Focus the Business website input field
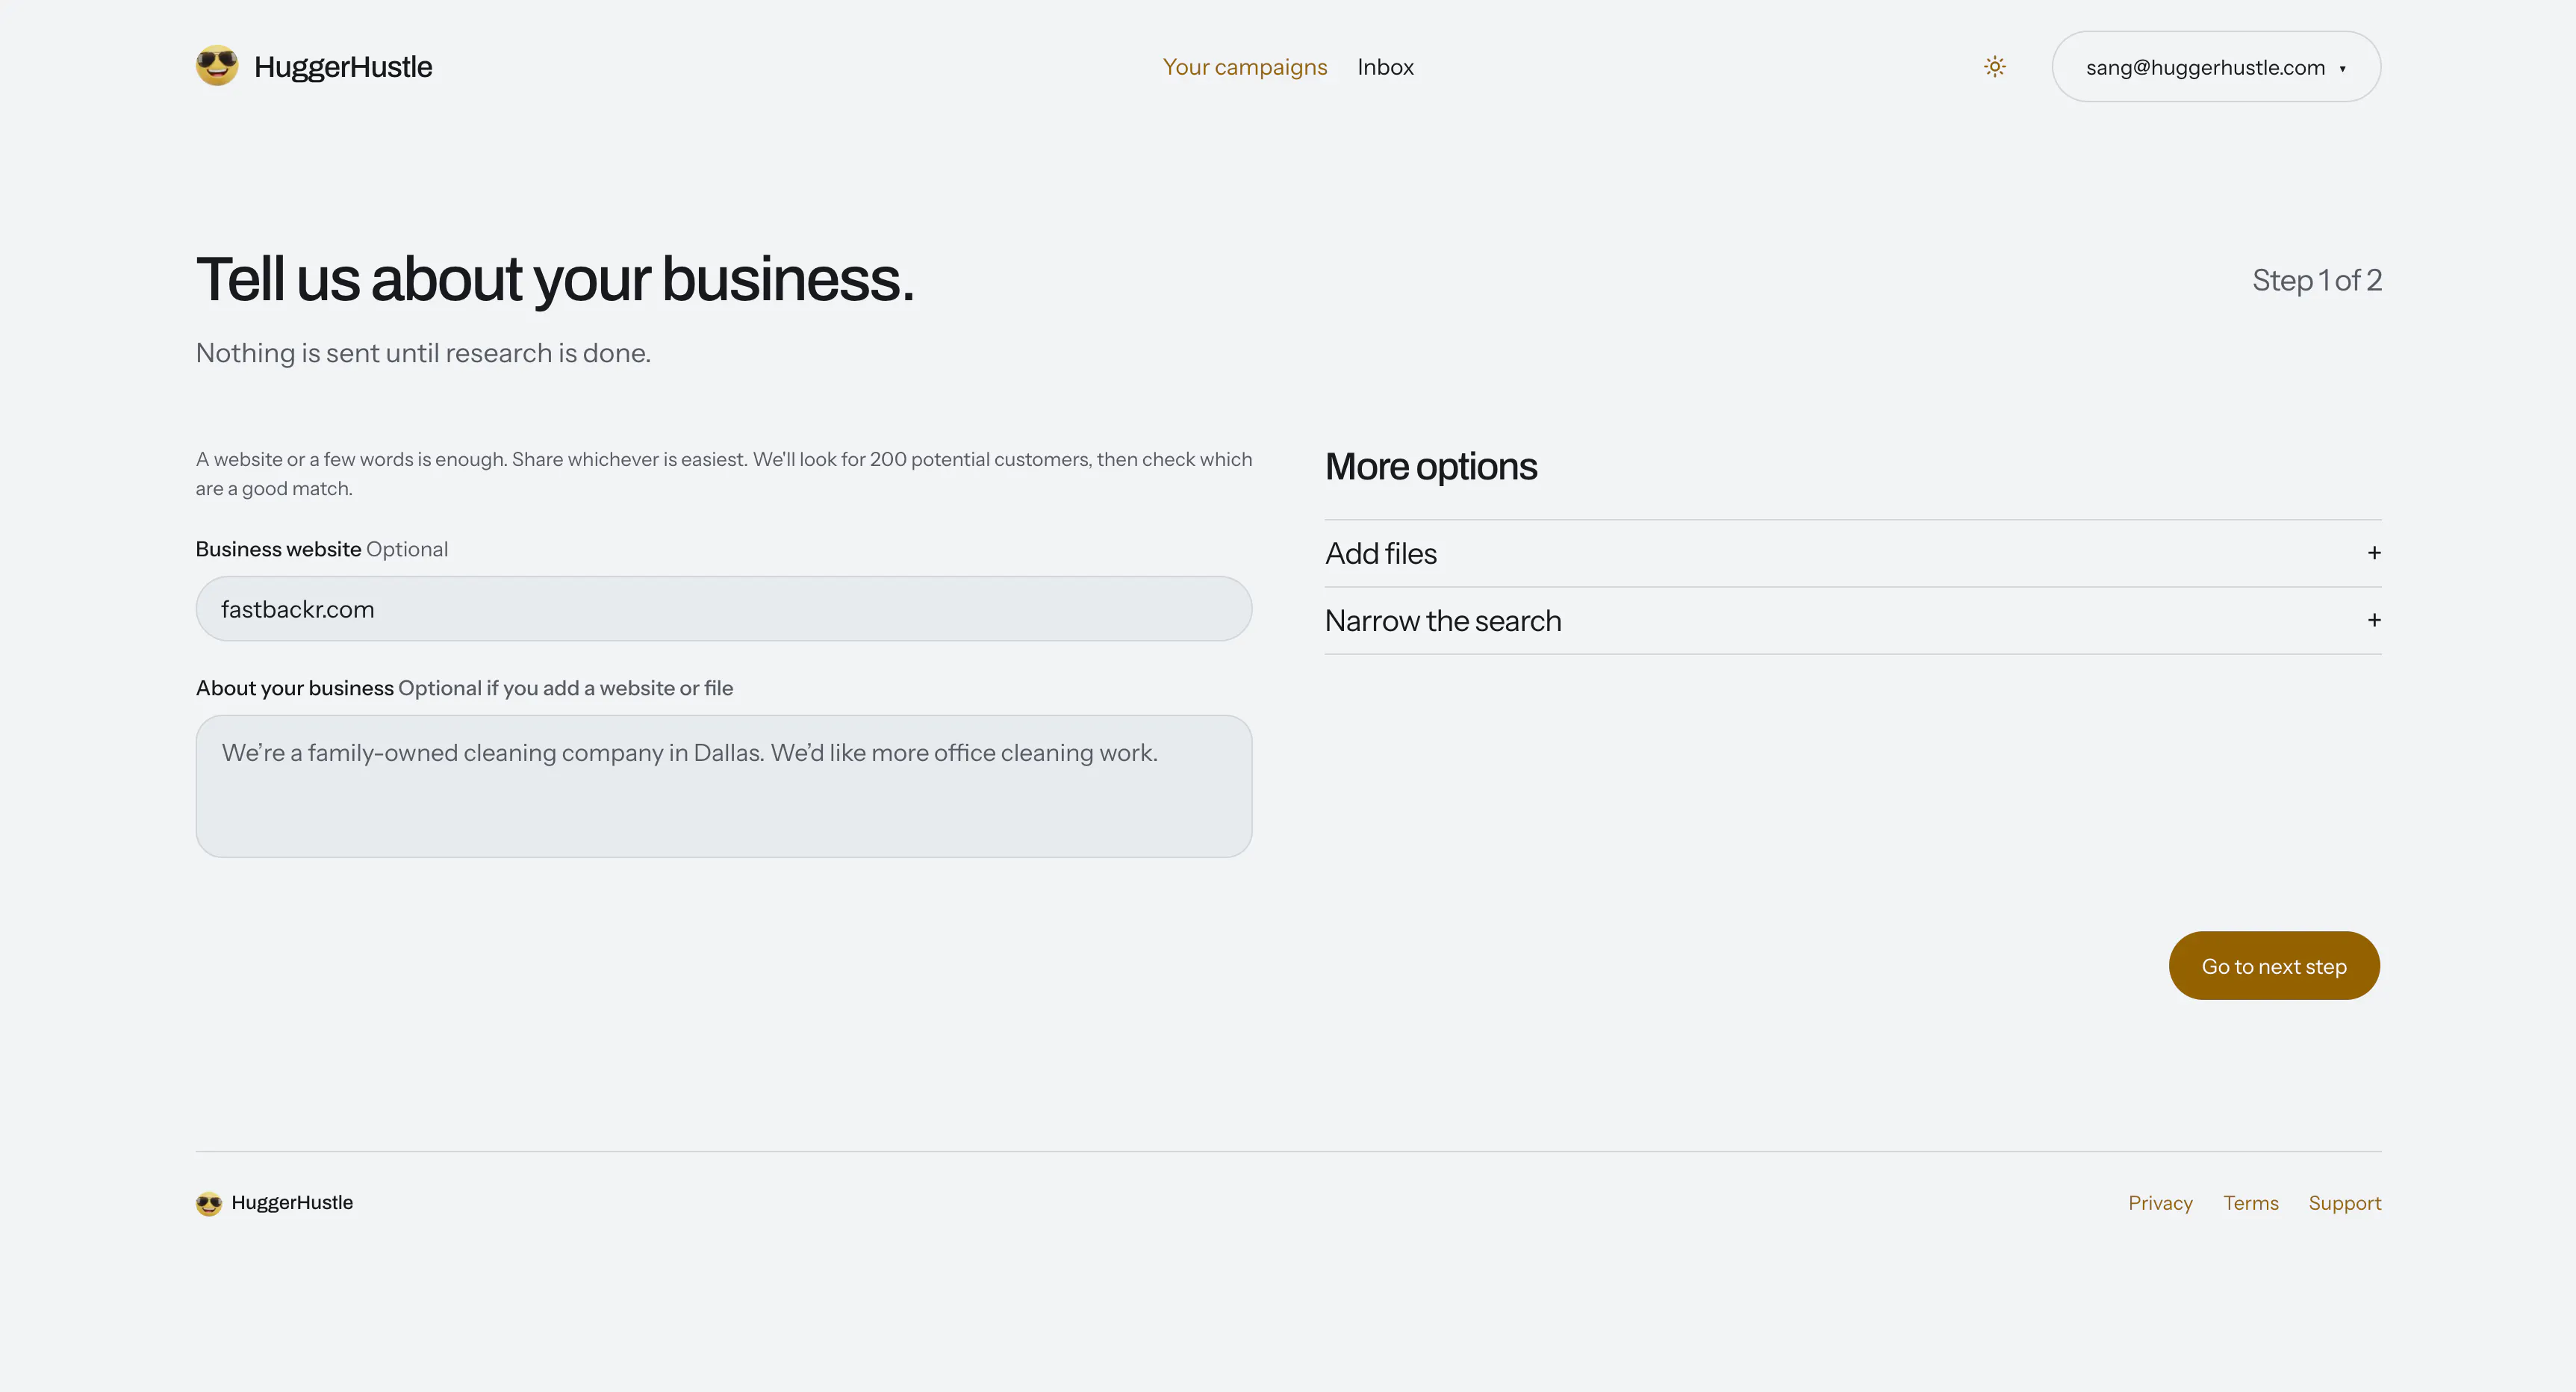 pyautogui.click(x=723, y=609)
